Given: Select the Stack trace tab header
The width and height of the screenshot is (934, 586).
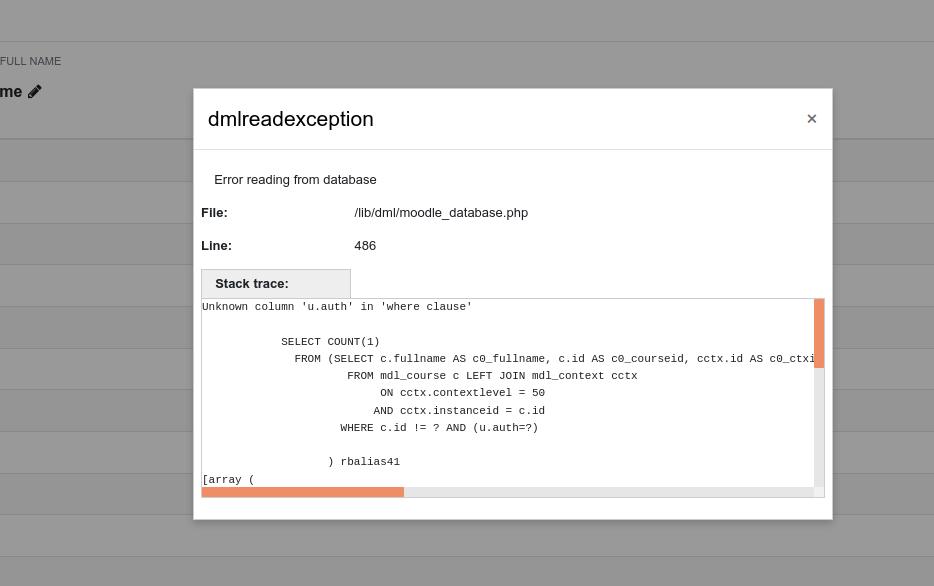Looking at the screenshot, I should coord(276,283).
